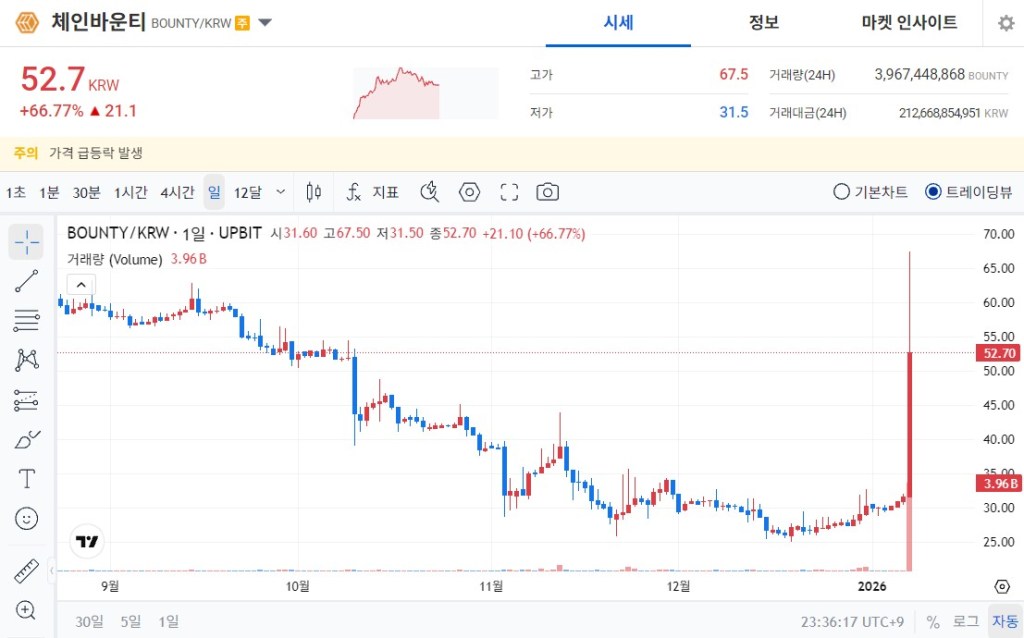Enter fullscreen mode on the chart

point(508,191)
